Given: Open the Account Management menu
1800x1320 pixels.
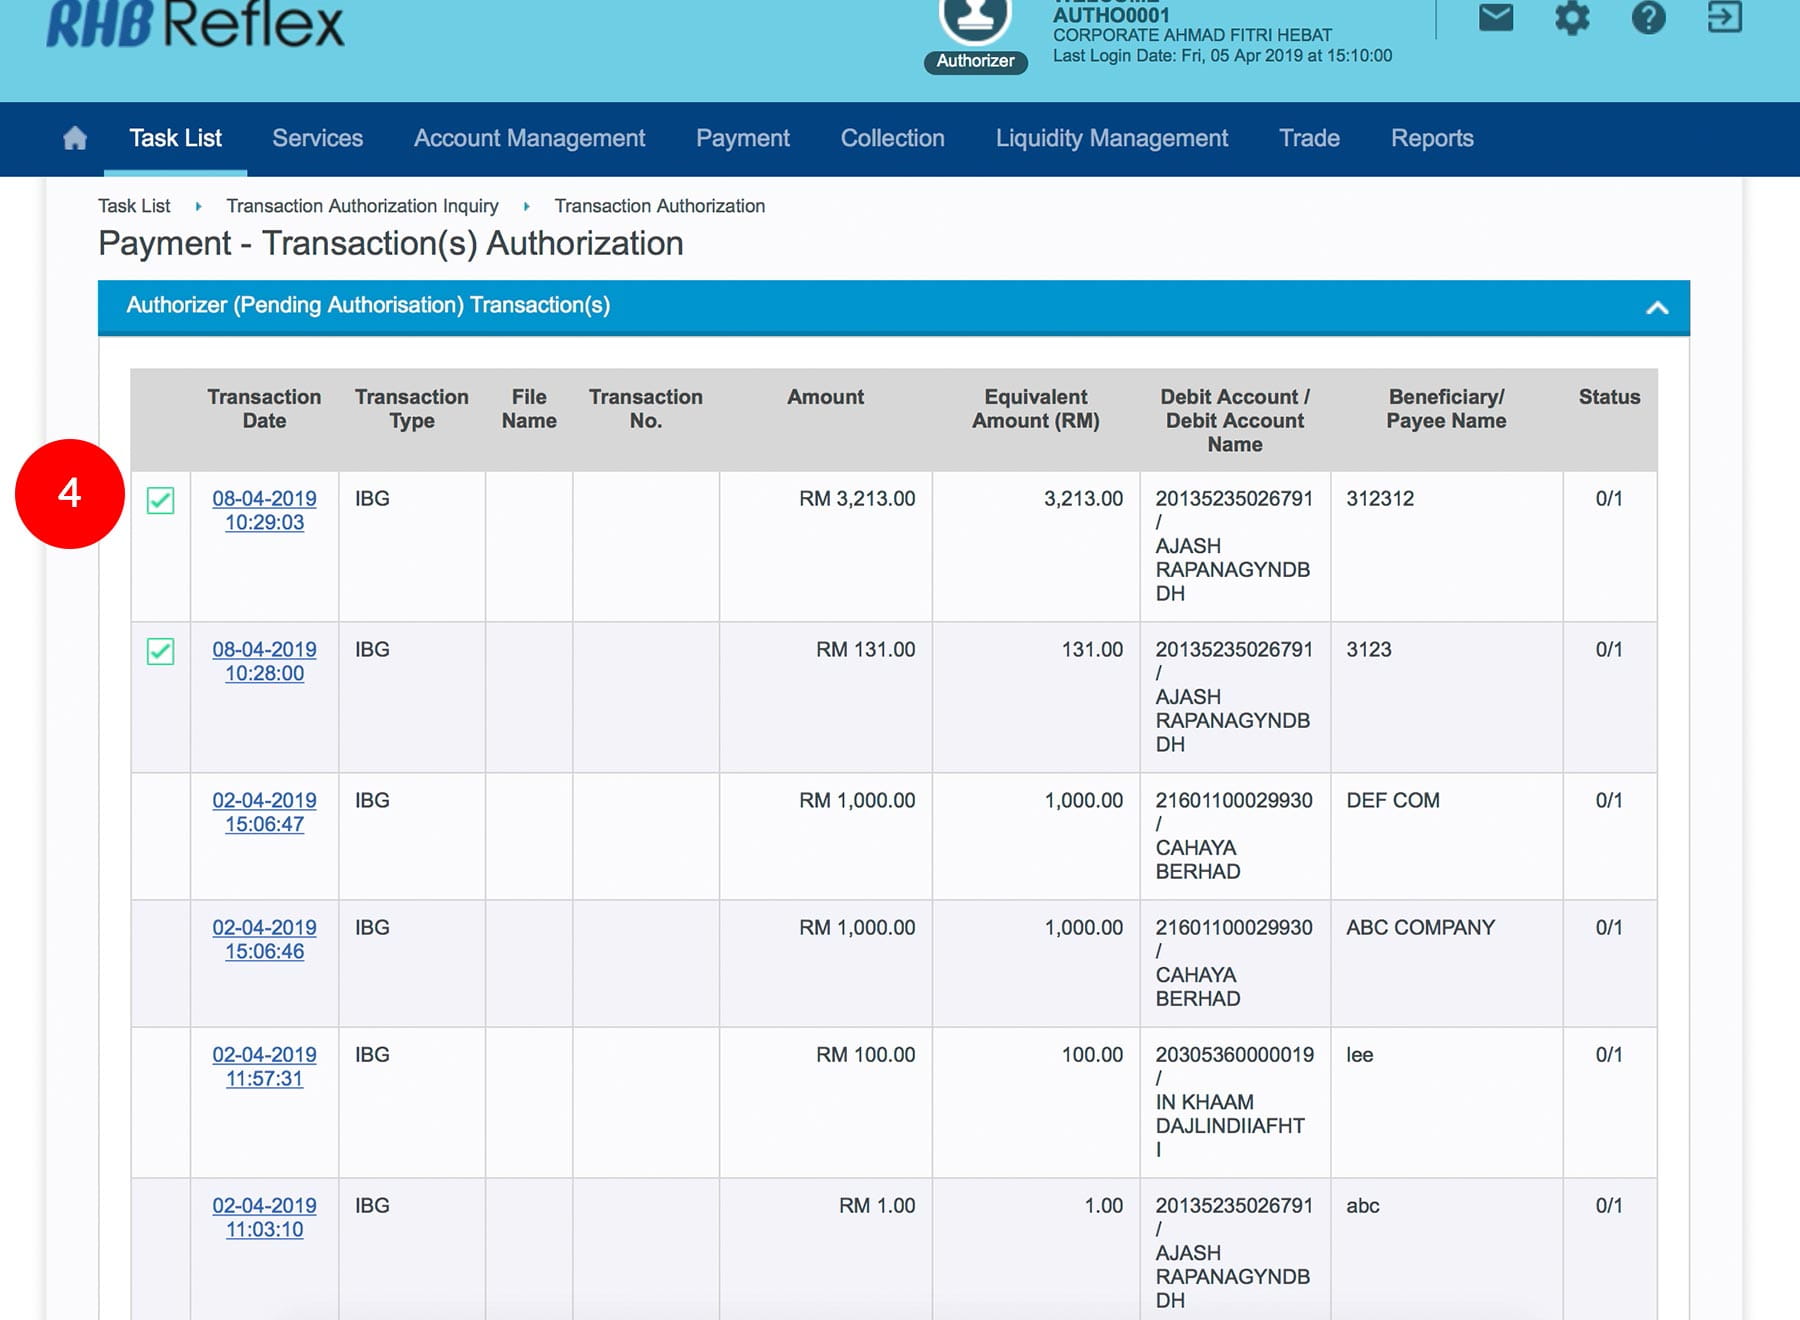Looking at the screenshot, I should coord(529,138).
